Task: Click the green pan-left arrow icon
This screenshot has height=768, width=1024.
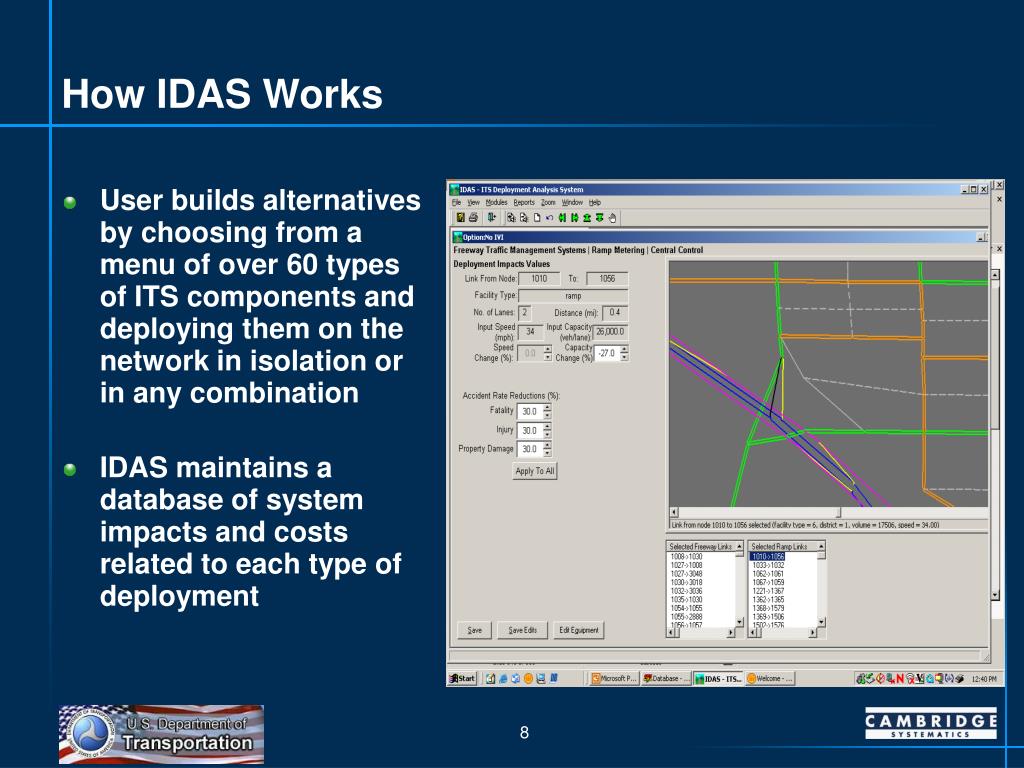Action: coord(562,218)
